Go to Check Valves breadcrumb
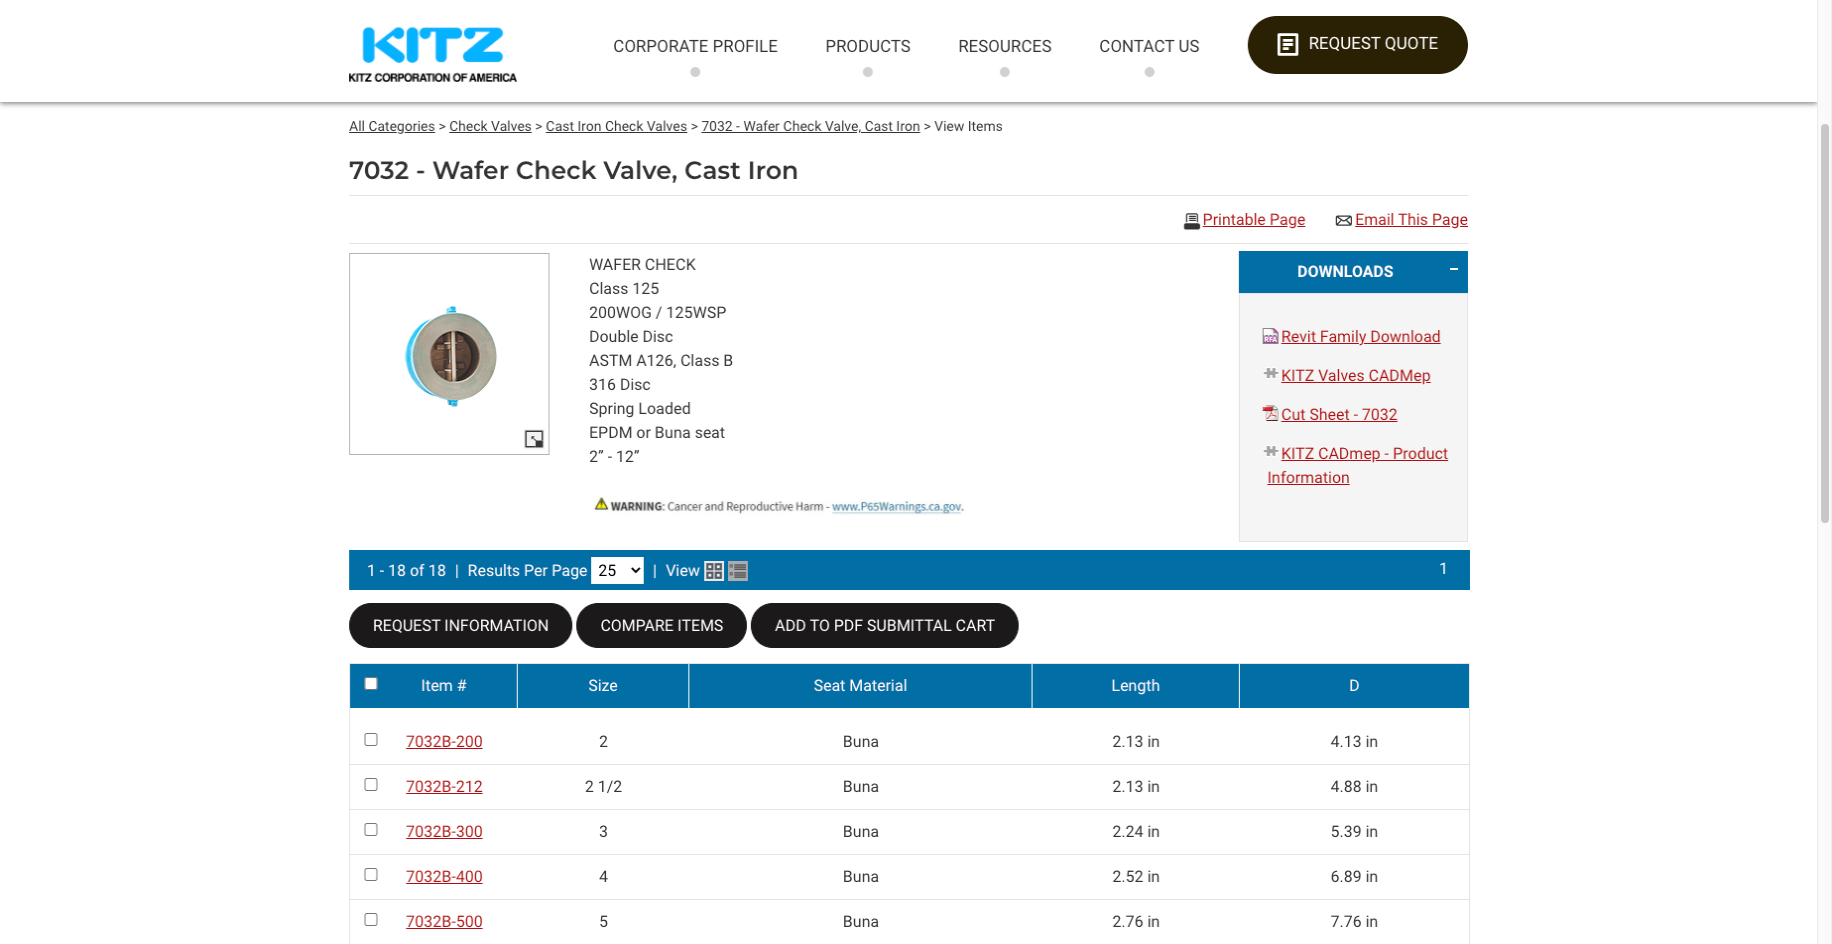Screen dimensions: 1832x944 click(x=490, y=126)
